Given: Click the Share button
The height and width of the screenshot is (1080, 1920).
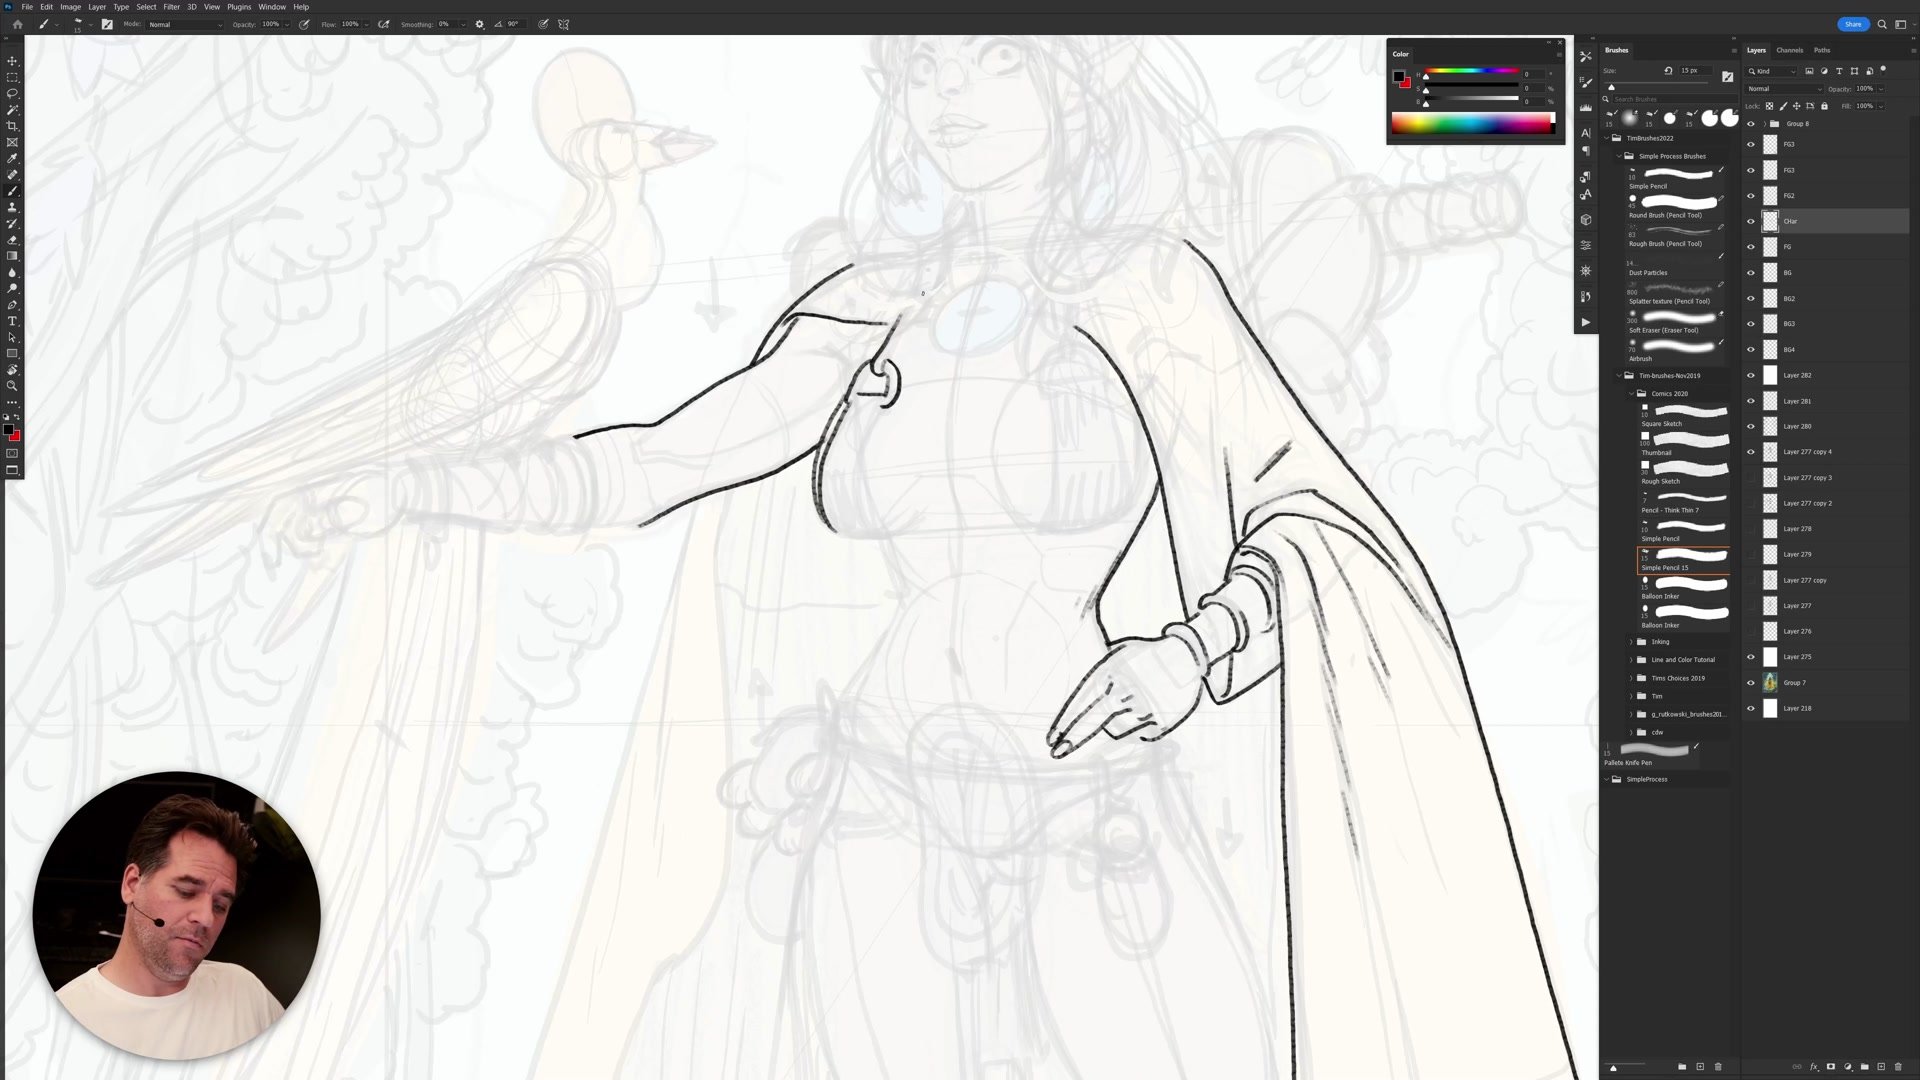Looking at the screenshot, I should tap(1852, 24).
